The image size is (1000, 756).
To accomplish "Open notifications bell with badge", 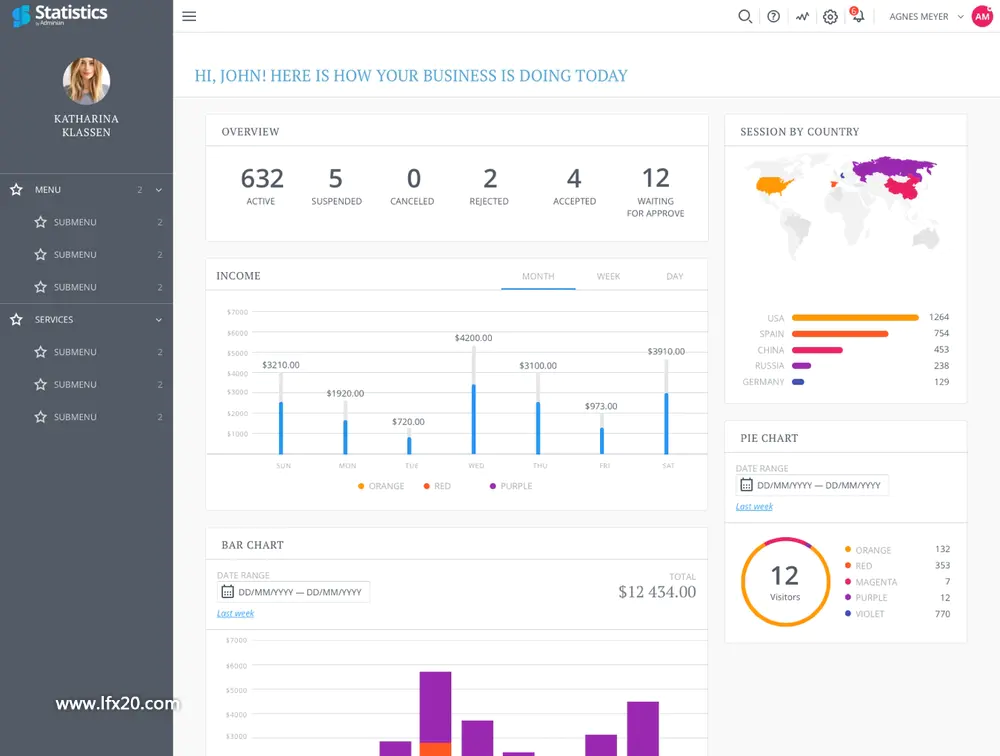I will tap(858, 15).
